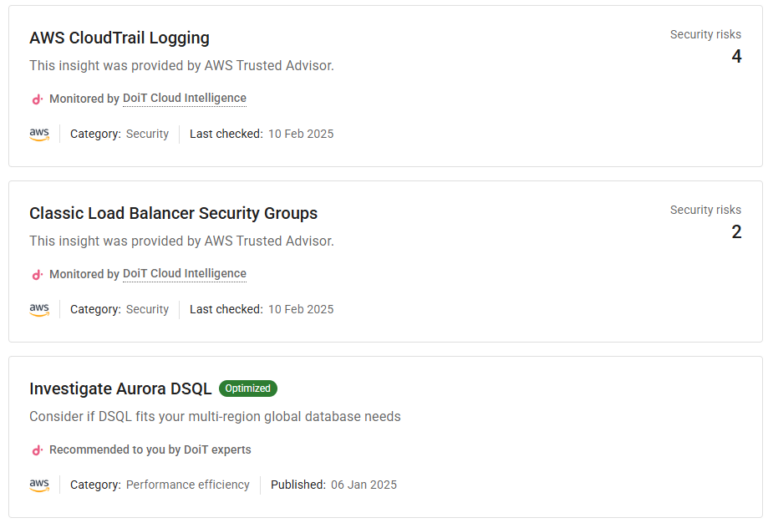This screenshot has height=523, width=768.
Task: Click the DoiT logo in the Classic Load Balancer card
Action: pos(38,274)
